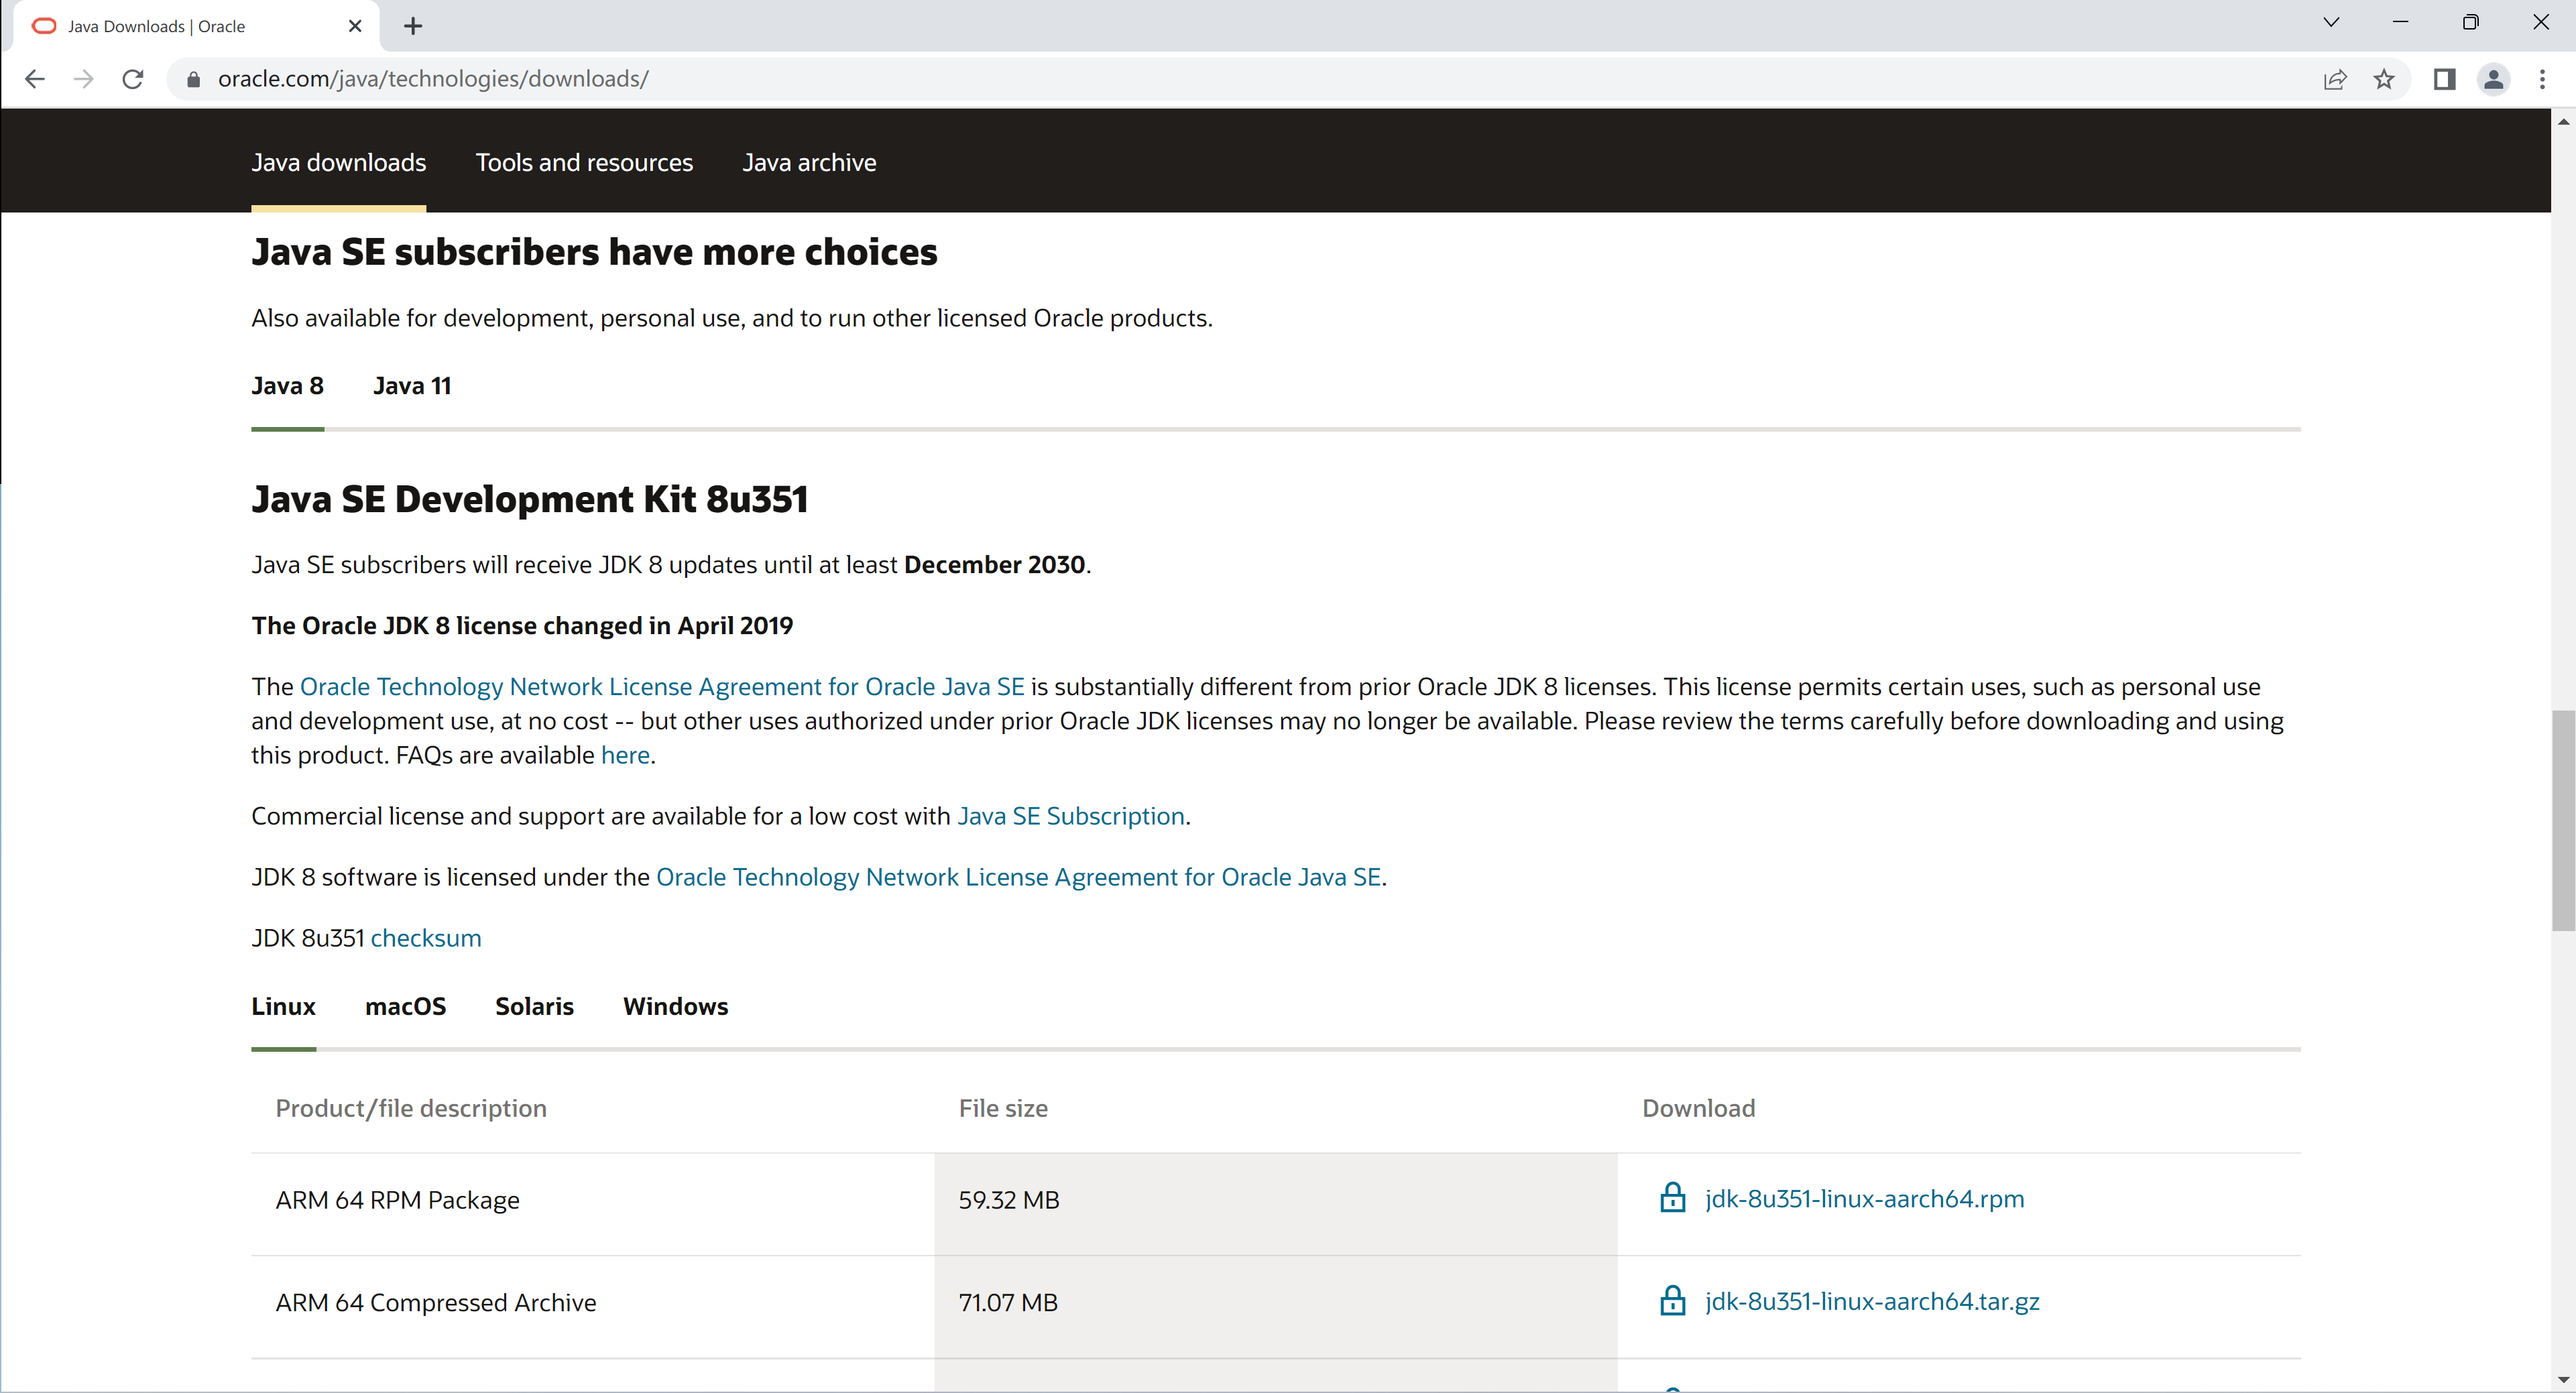
Task: Click the Oracle Technology Network License Agreement for Oracle Java SE second link
Action: pyautogui.click(x=1018, y=877)
